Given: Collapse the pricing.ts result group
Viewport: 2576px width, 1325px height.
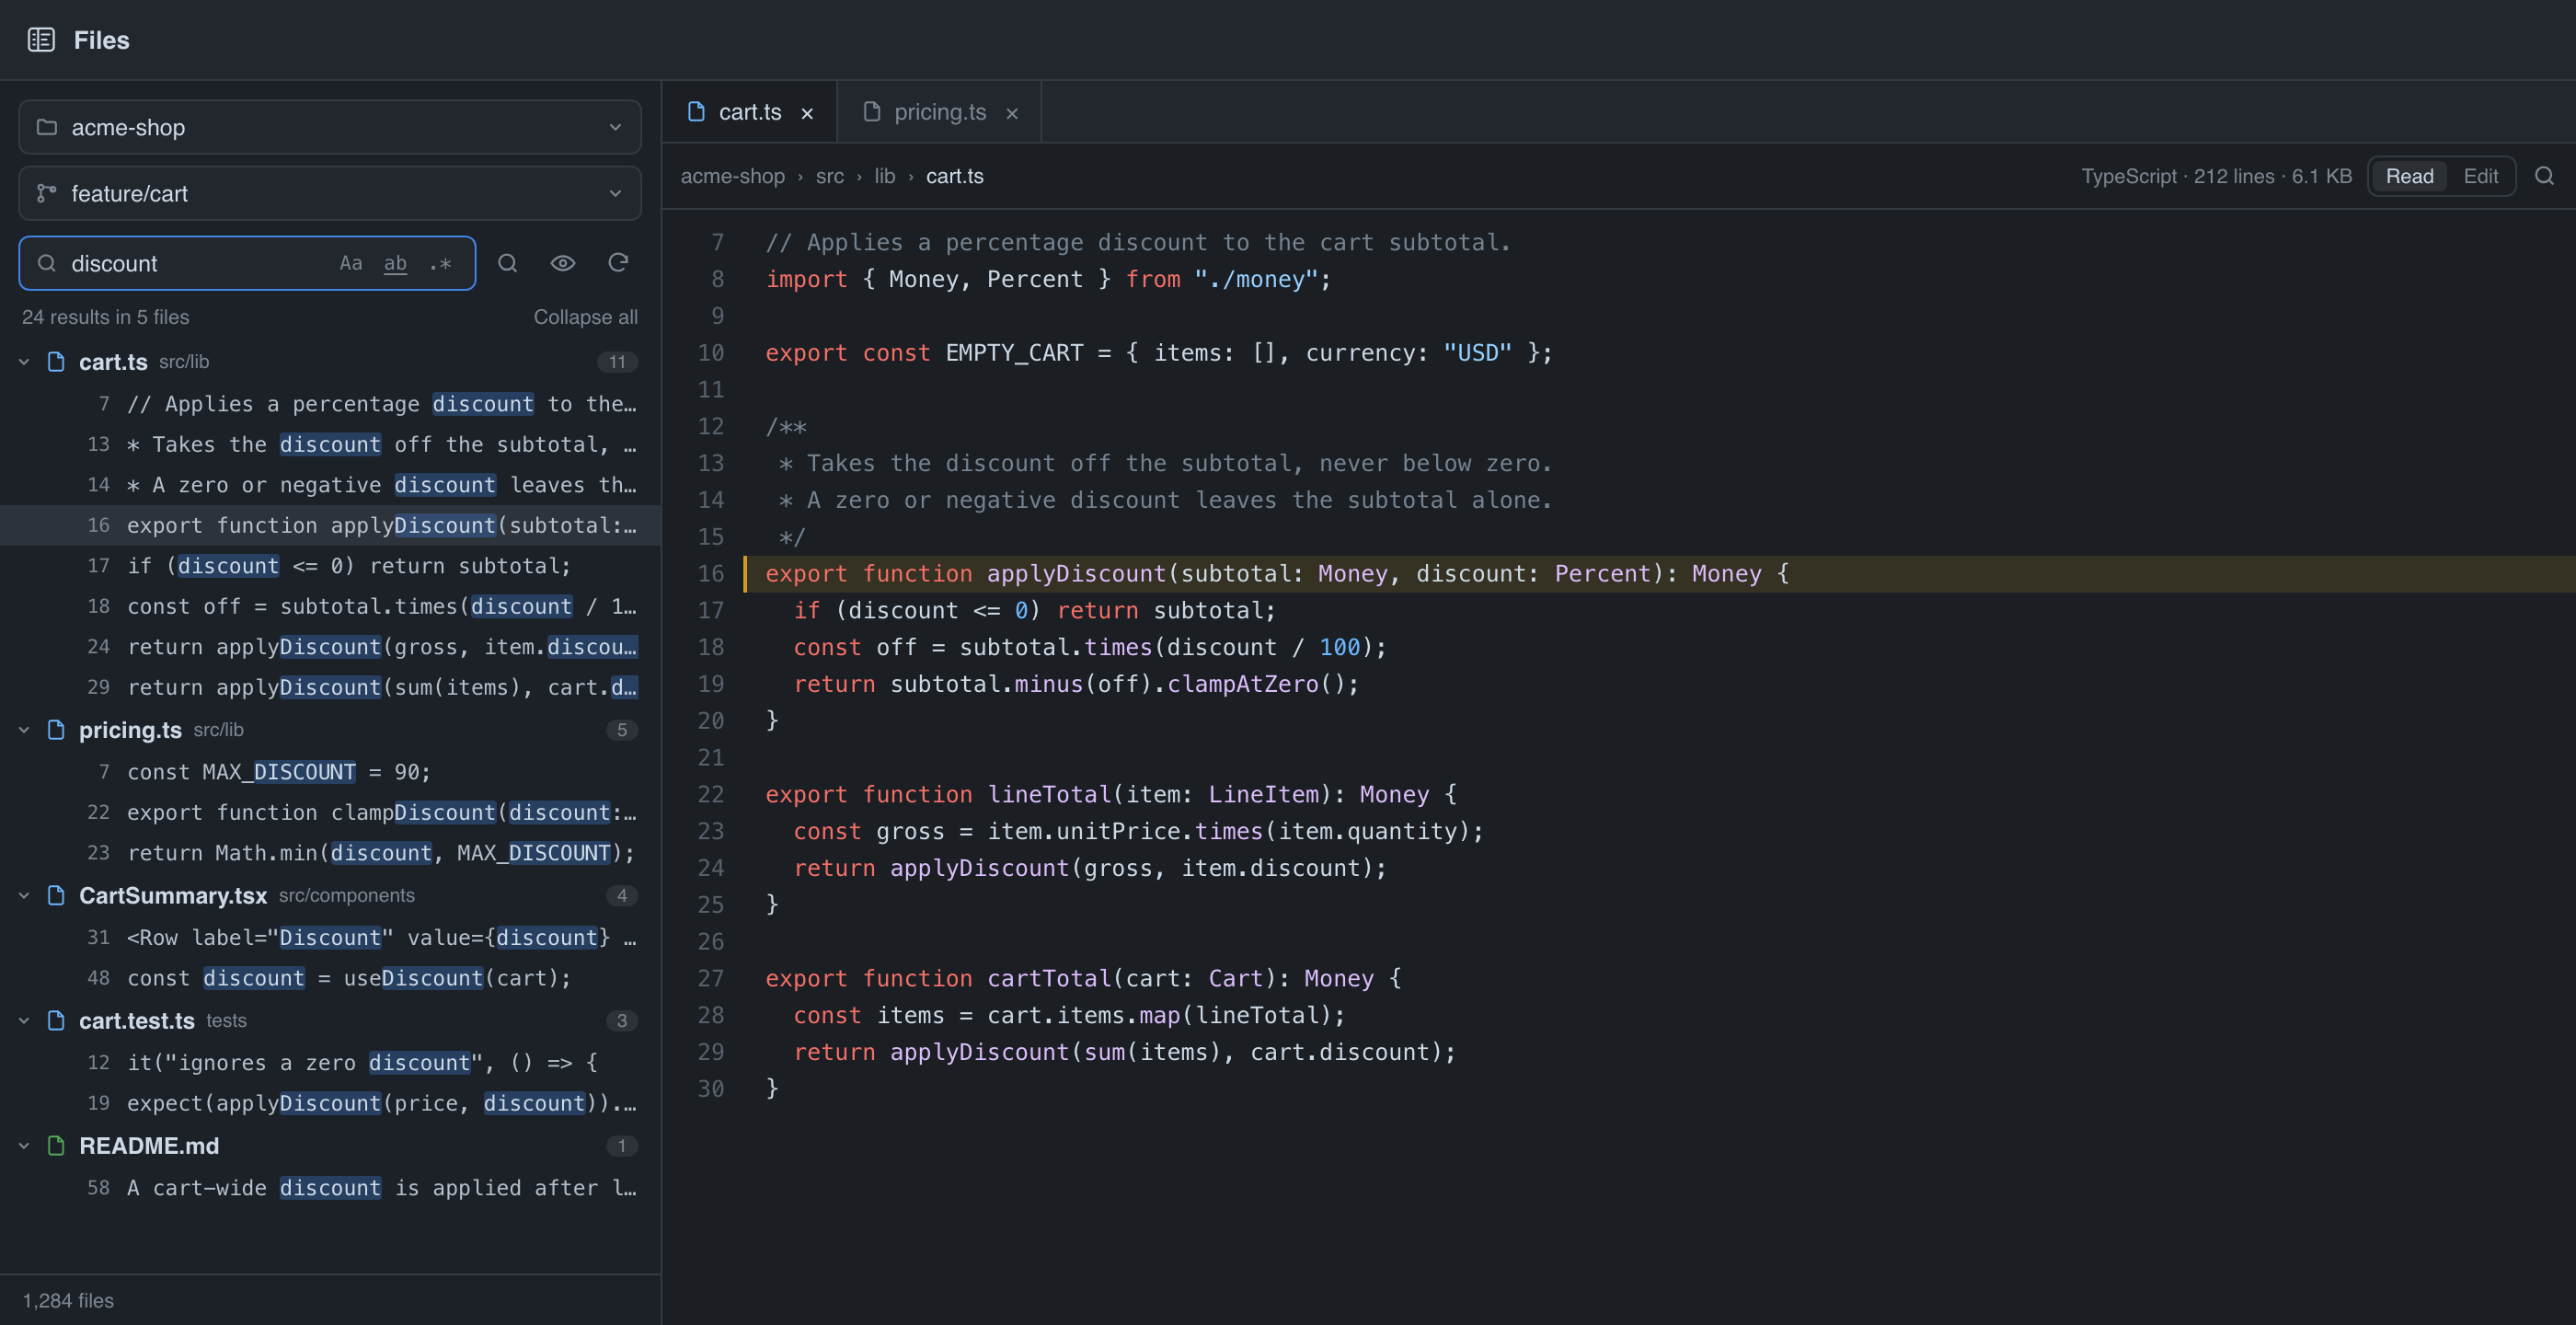Looking at the screenshot, I should click(x=24, y=730).
